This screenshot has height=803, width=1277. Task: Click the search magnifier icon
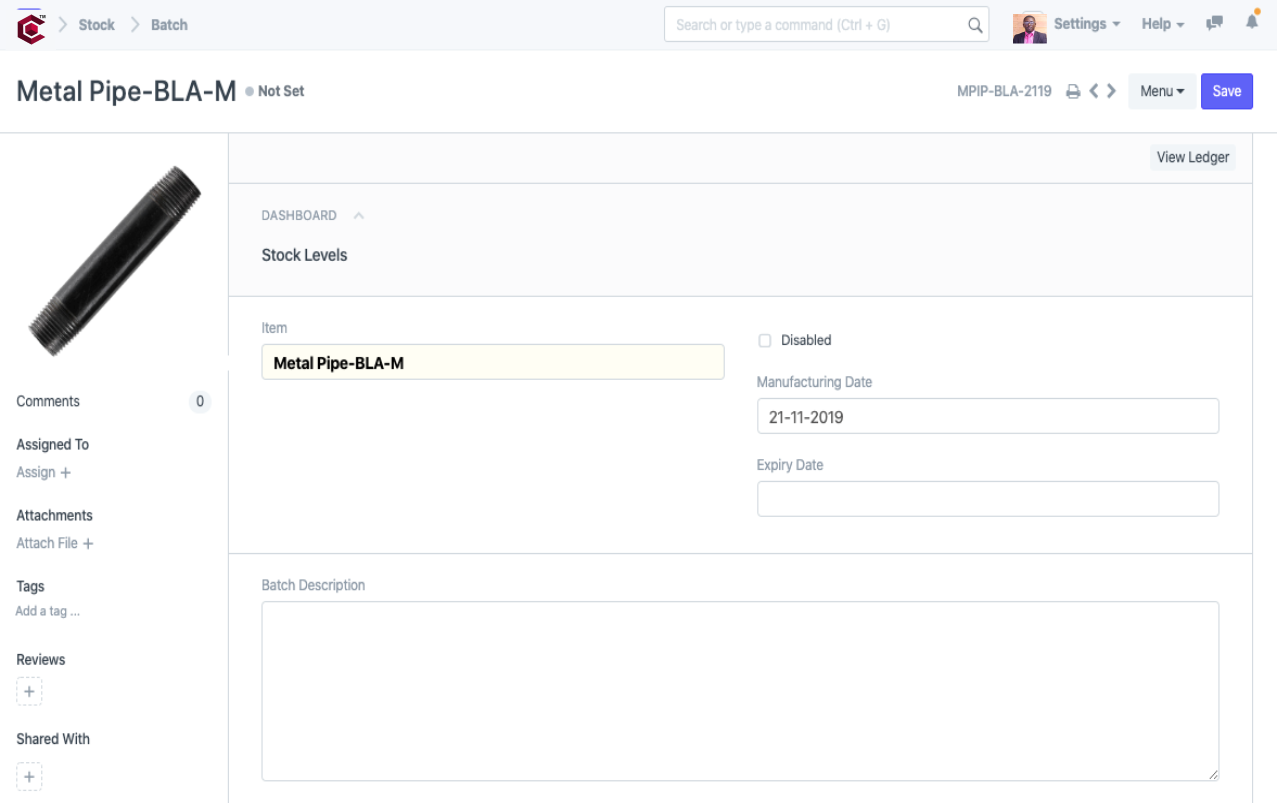coord(975,25)
